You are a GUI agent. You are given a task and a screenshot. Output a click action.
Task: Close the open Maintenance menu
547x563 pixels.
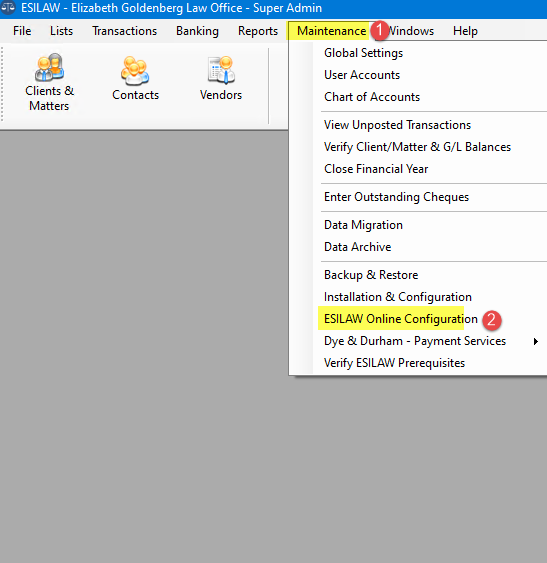[331, 31]
